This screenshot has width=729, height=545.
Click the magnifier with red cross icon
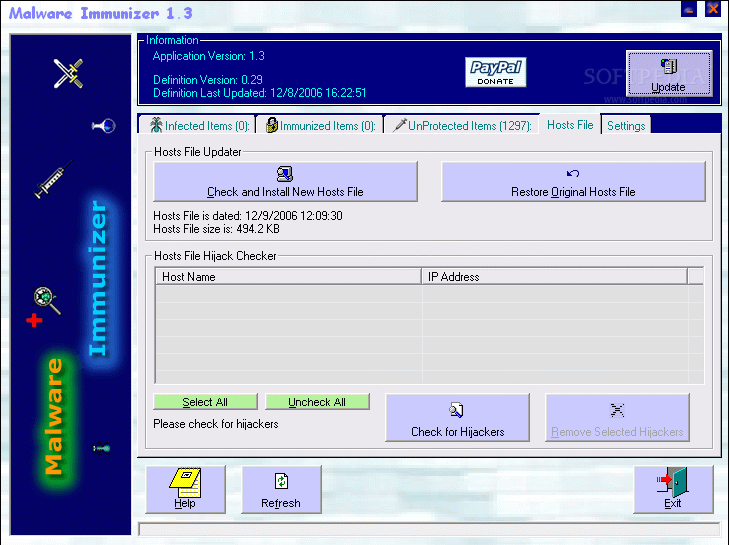pyautogui.click(x=44, y=306)
